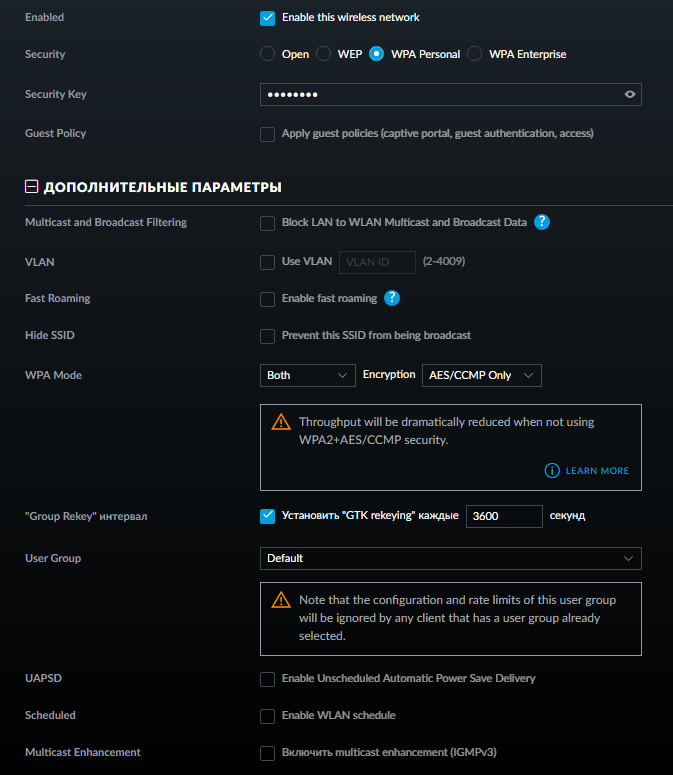
Task: Toggle the GTK rekeying checkbox
Action: (267, 517)
